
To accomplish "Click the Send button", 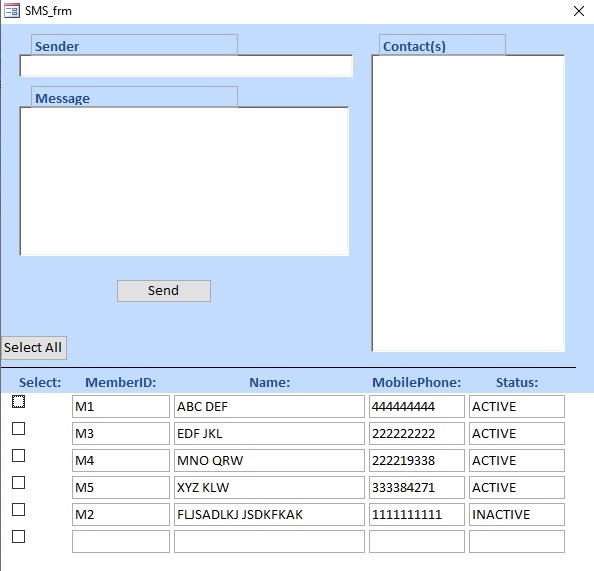I will (x=164, y=291).
